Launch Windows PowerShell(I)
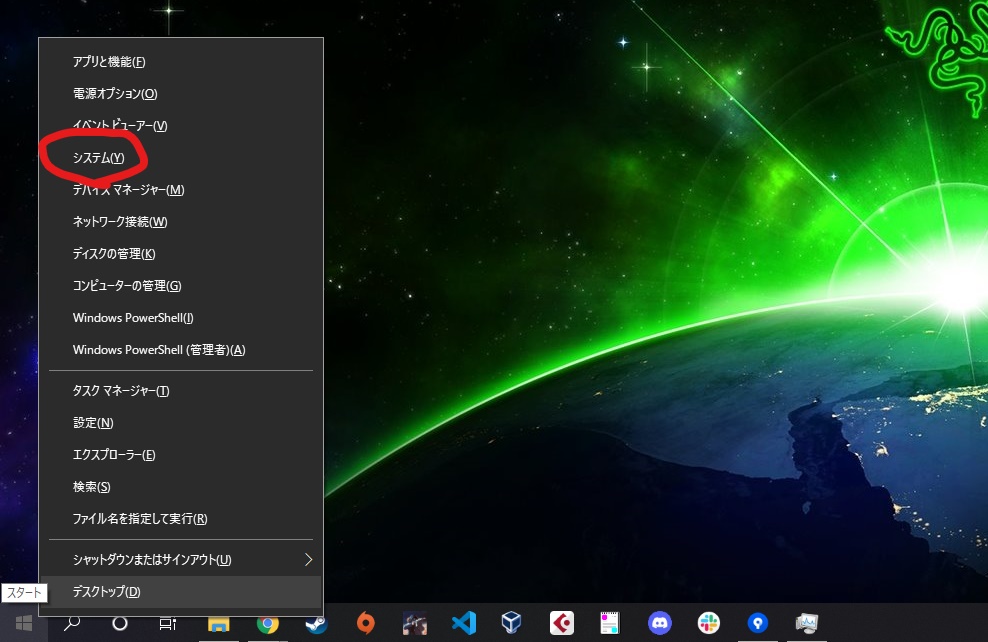This screenshot has height=642, width=988. [180, 318]
